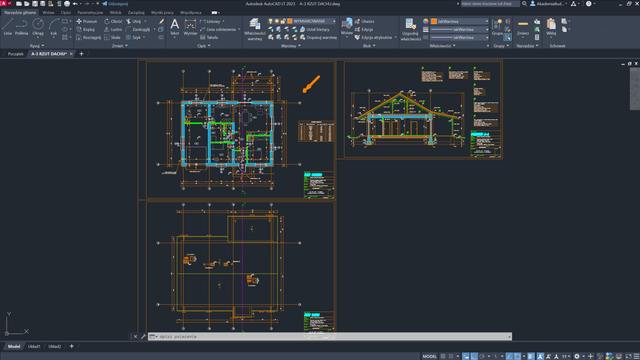Click the account sign-in user button

coord(548,4)
